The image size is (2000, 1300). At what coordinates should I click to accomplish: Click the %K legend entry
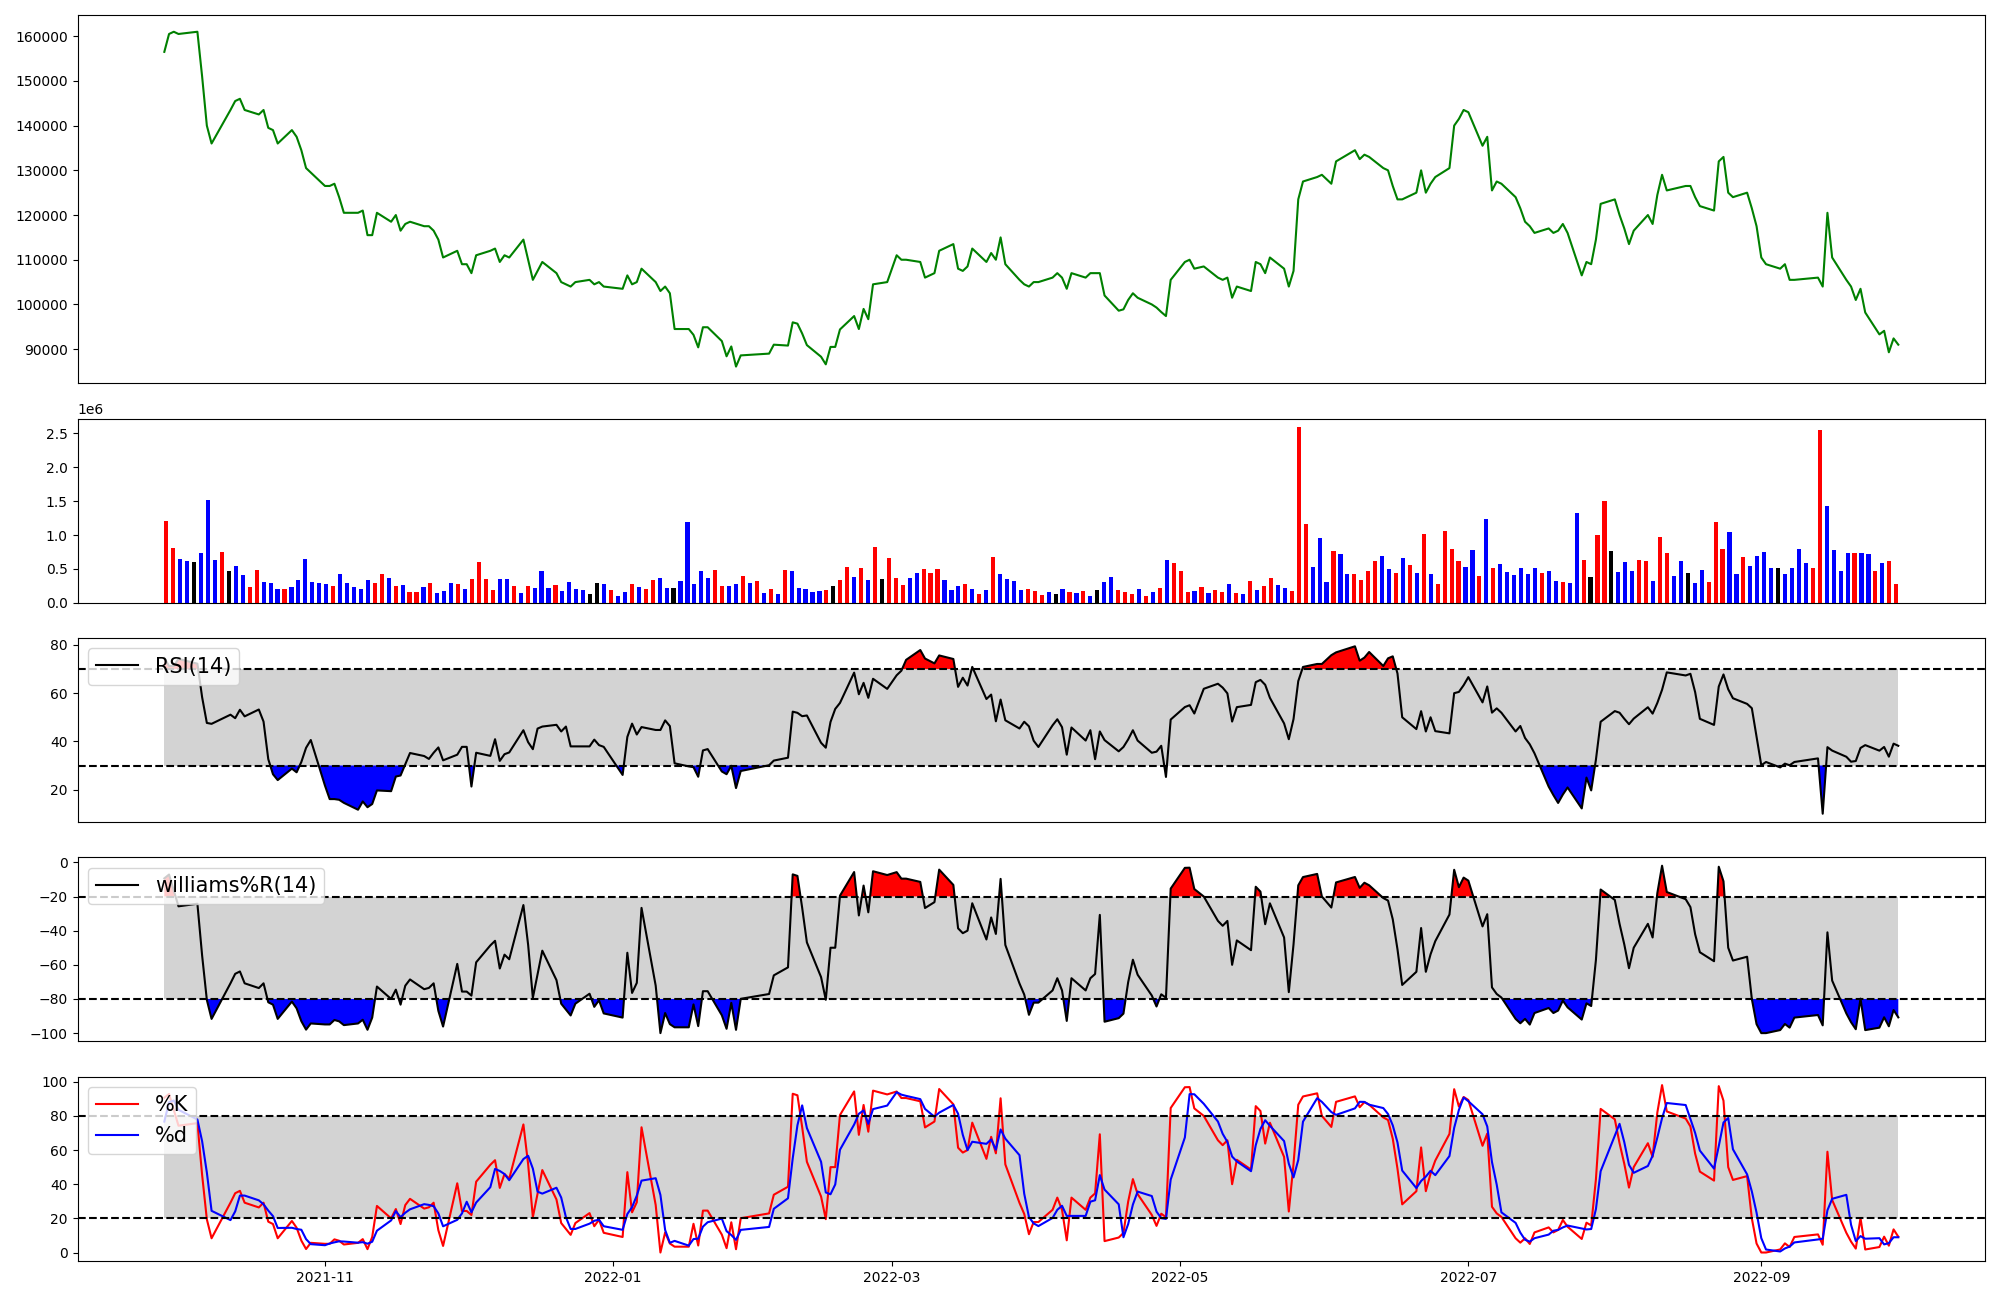click(x=171, y=1104)
